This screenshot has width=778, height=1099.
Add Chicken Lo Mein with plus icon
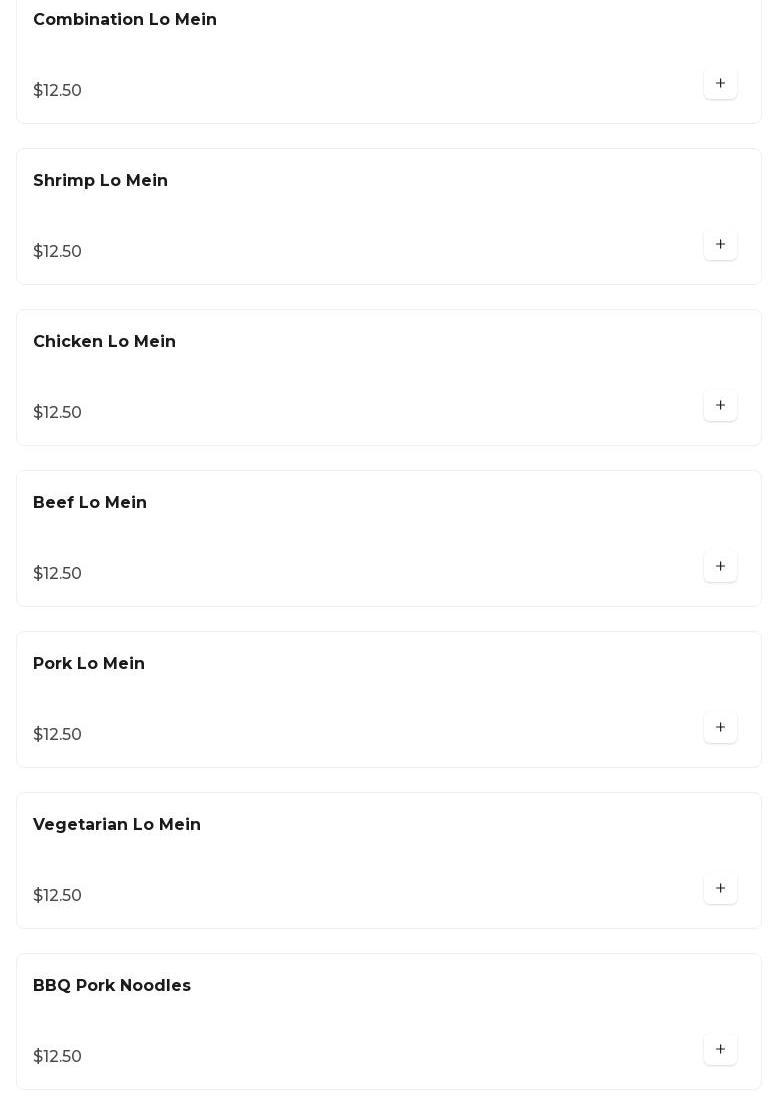pos(720,406)
